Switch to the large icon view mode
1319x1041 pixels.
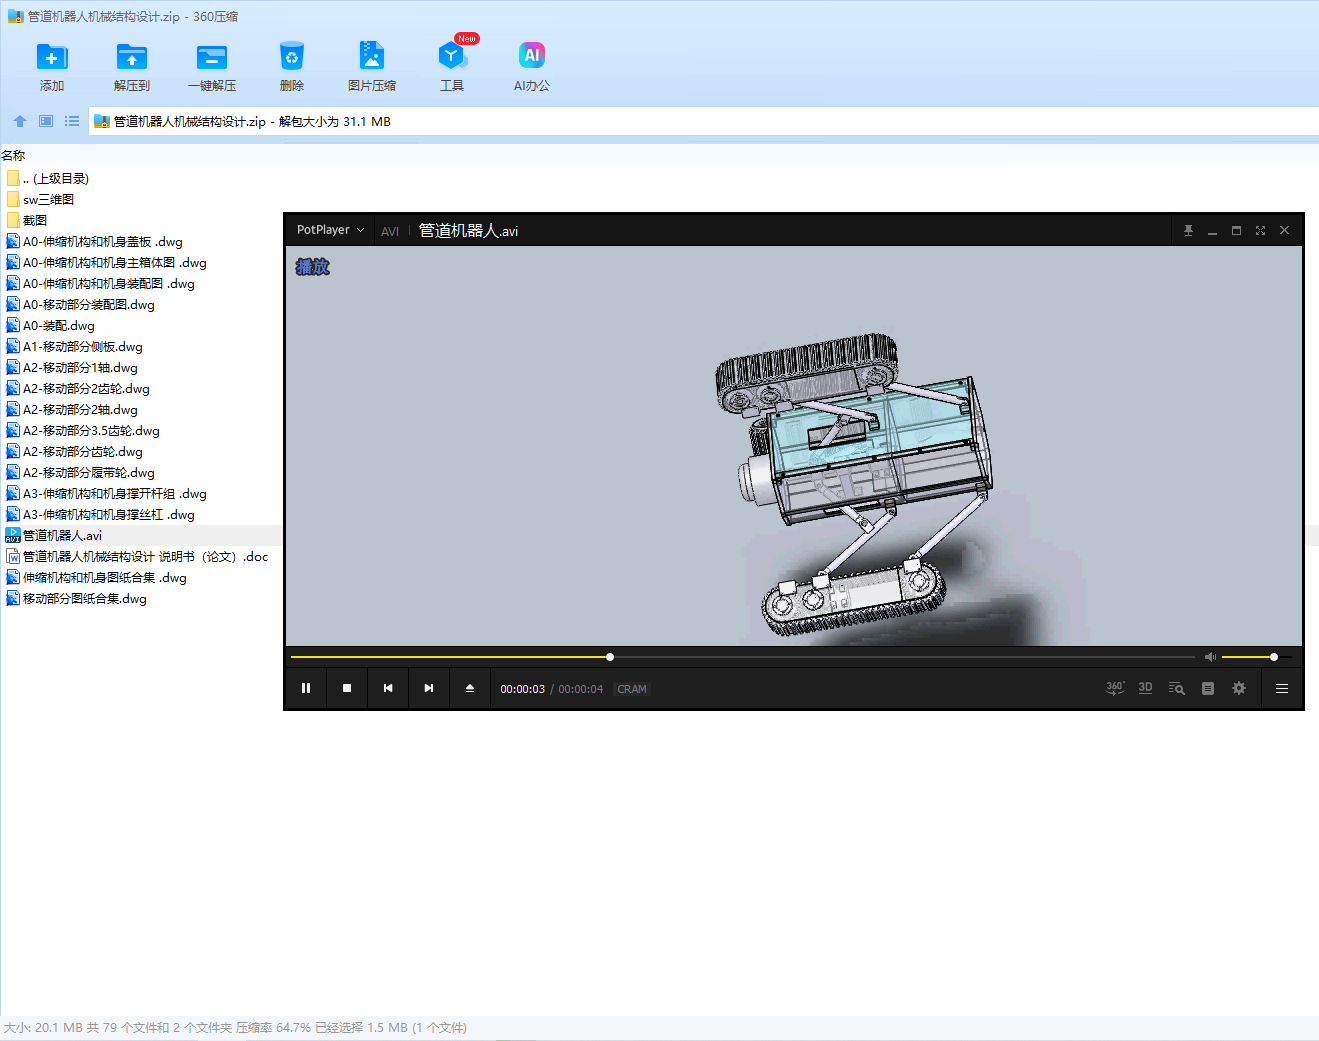click(x=46, y=121)
